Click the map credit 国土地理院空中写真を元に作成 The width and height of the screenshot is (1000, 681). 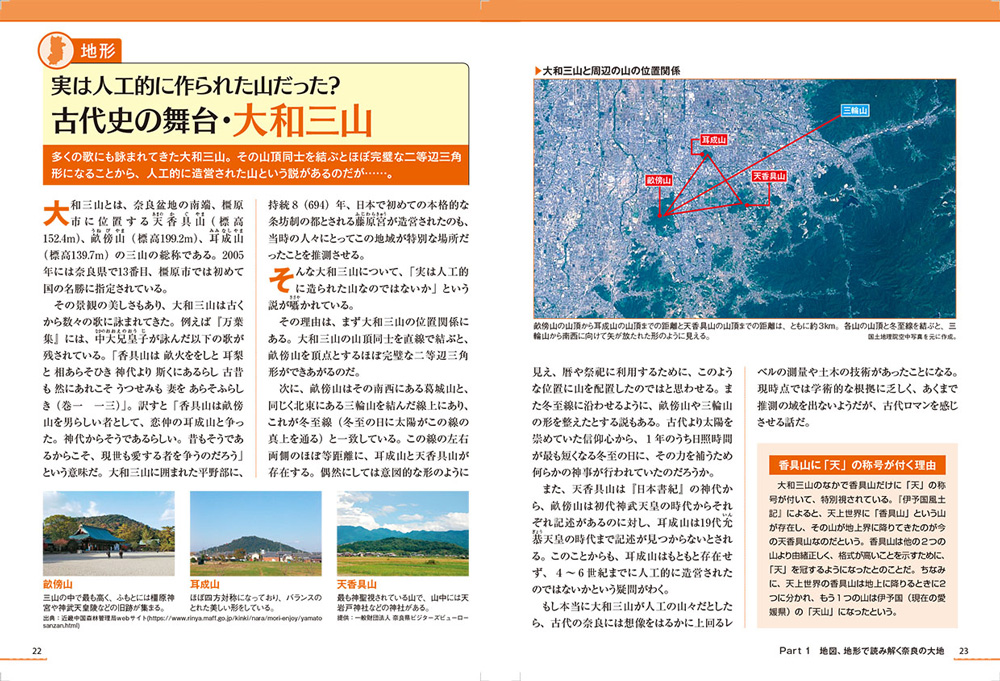click(913, 337)
